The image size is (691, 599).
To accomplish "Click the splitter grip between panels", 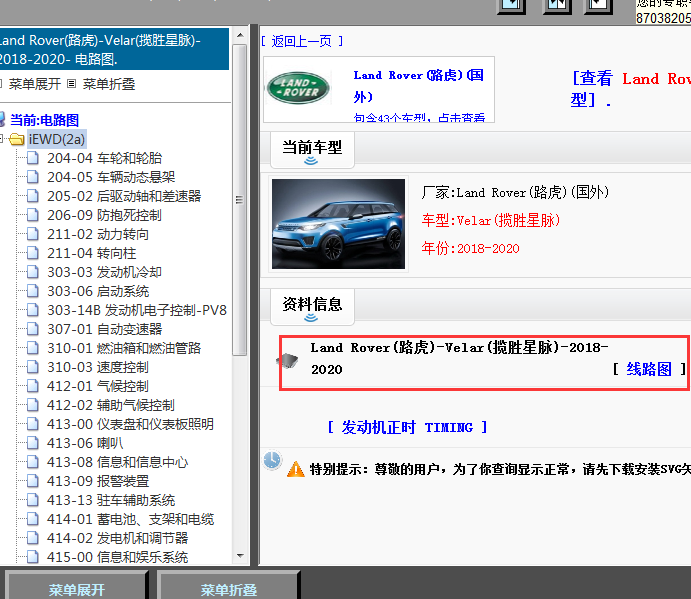I will pyautogui.click(x=254, y=294).
